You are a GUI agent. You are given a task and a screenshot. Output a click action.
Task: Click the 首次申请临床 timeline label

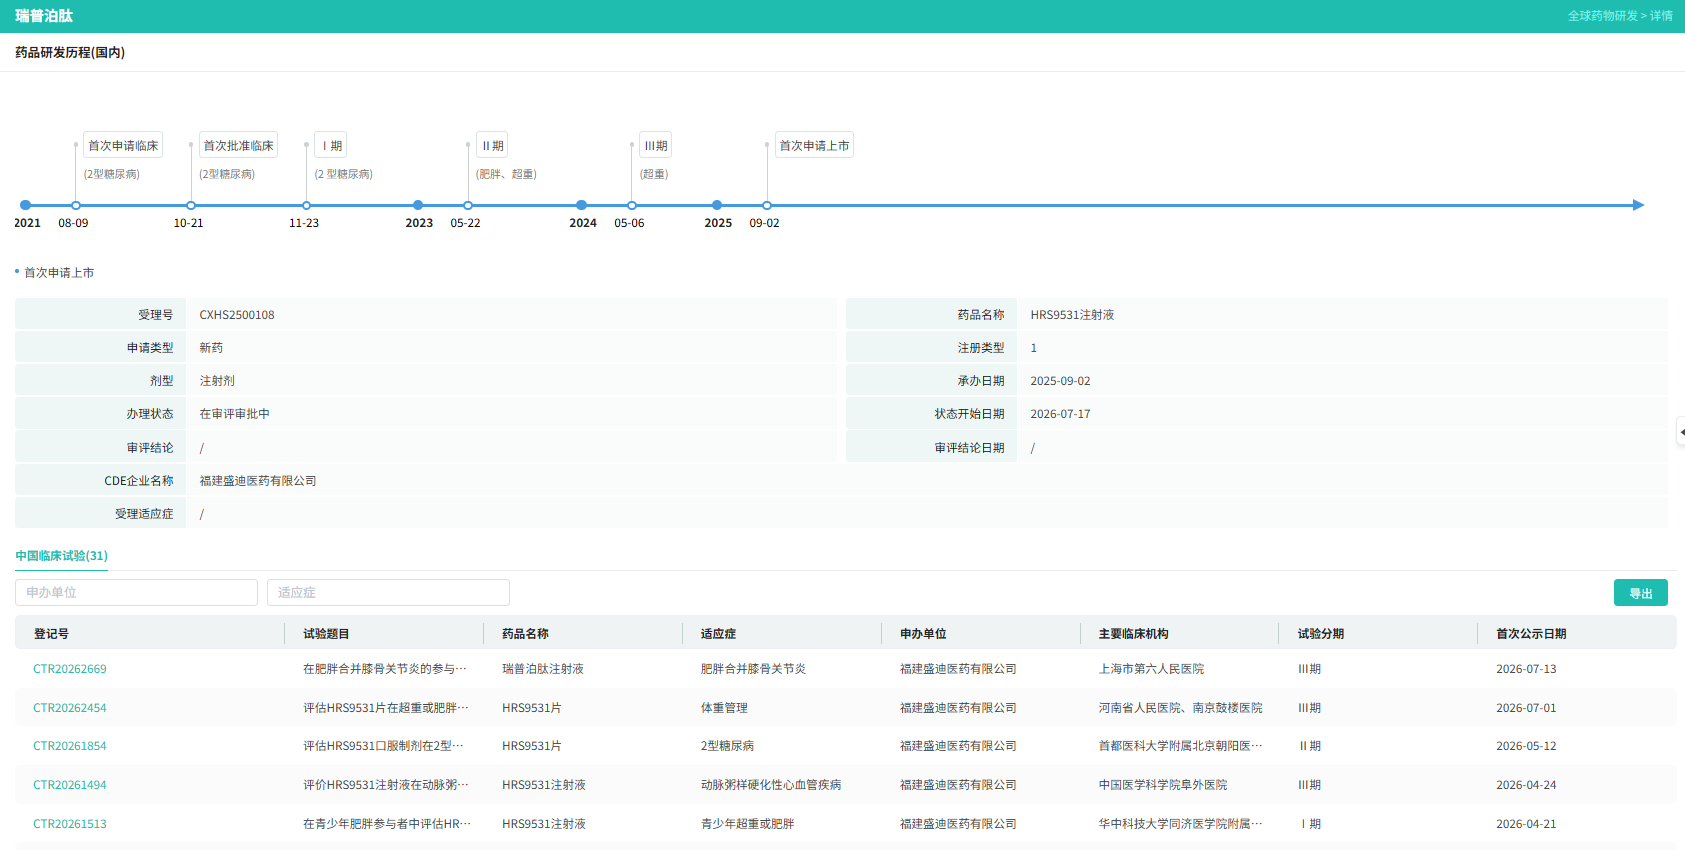pos(123,146)
